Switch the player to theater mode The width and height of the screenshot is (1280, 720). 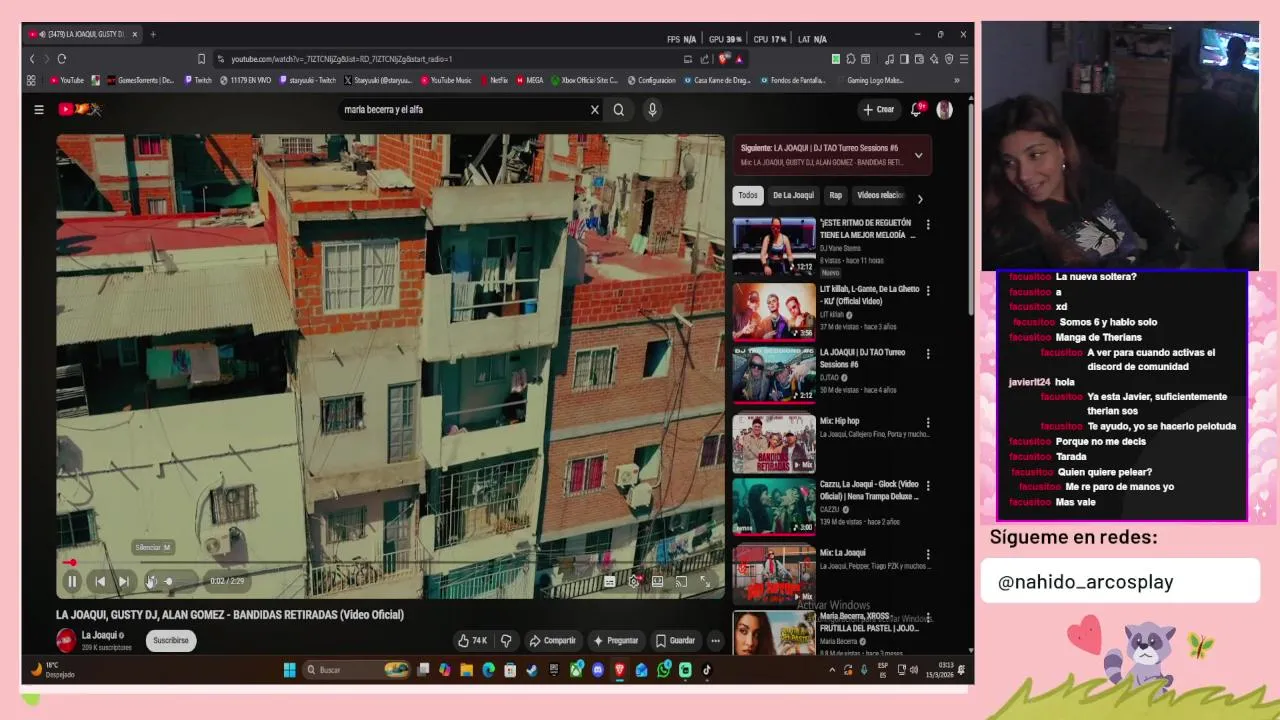(657, 581)
